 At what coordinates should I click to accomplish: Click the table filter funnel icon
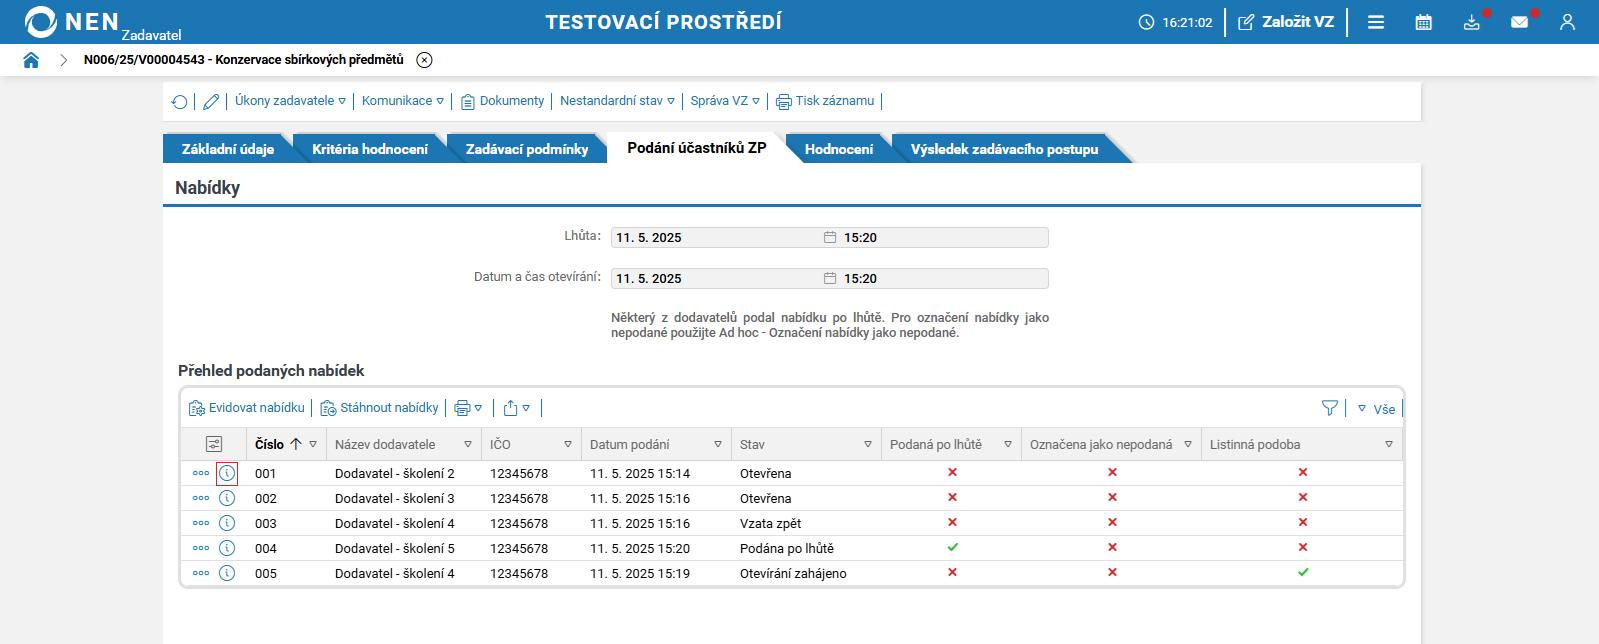[x=1329, y=408]
